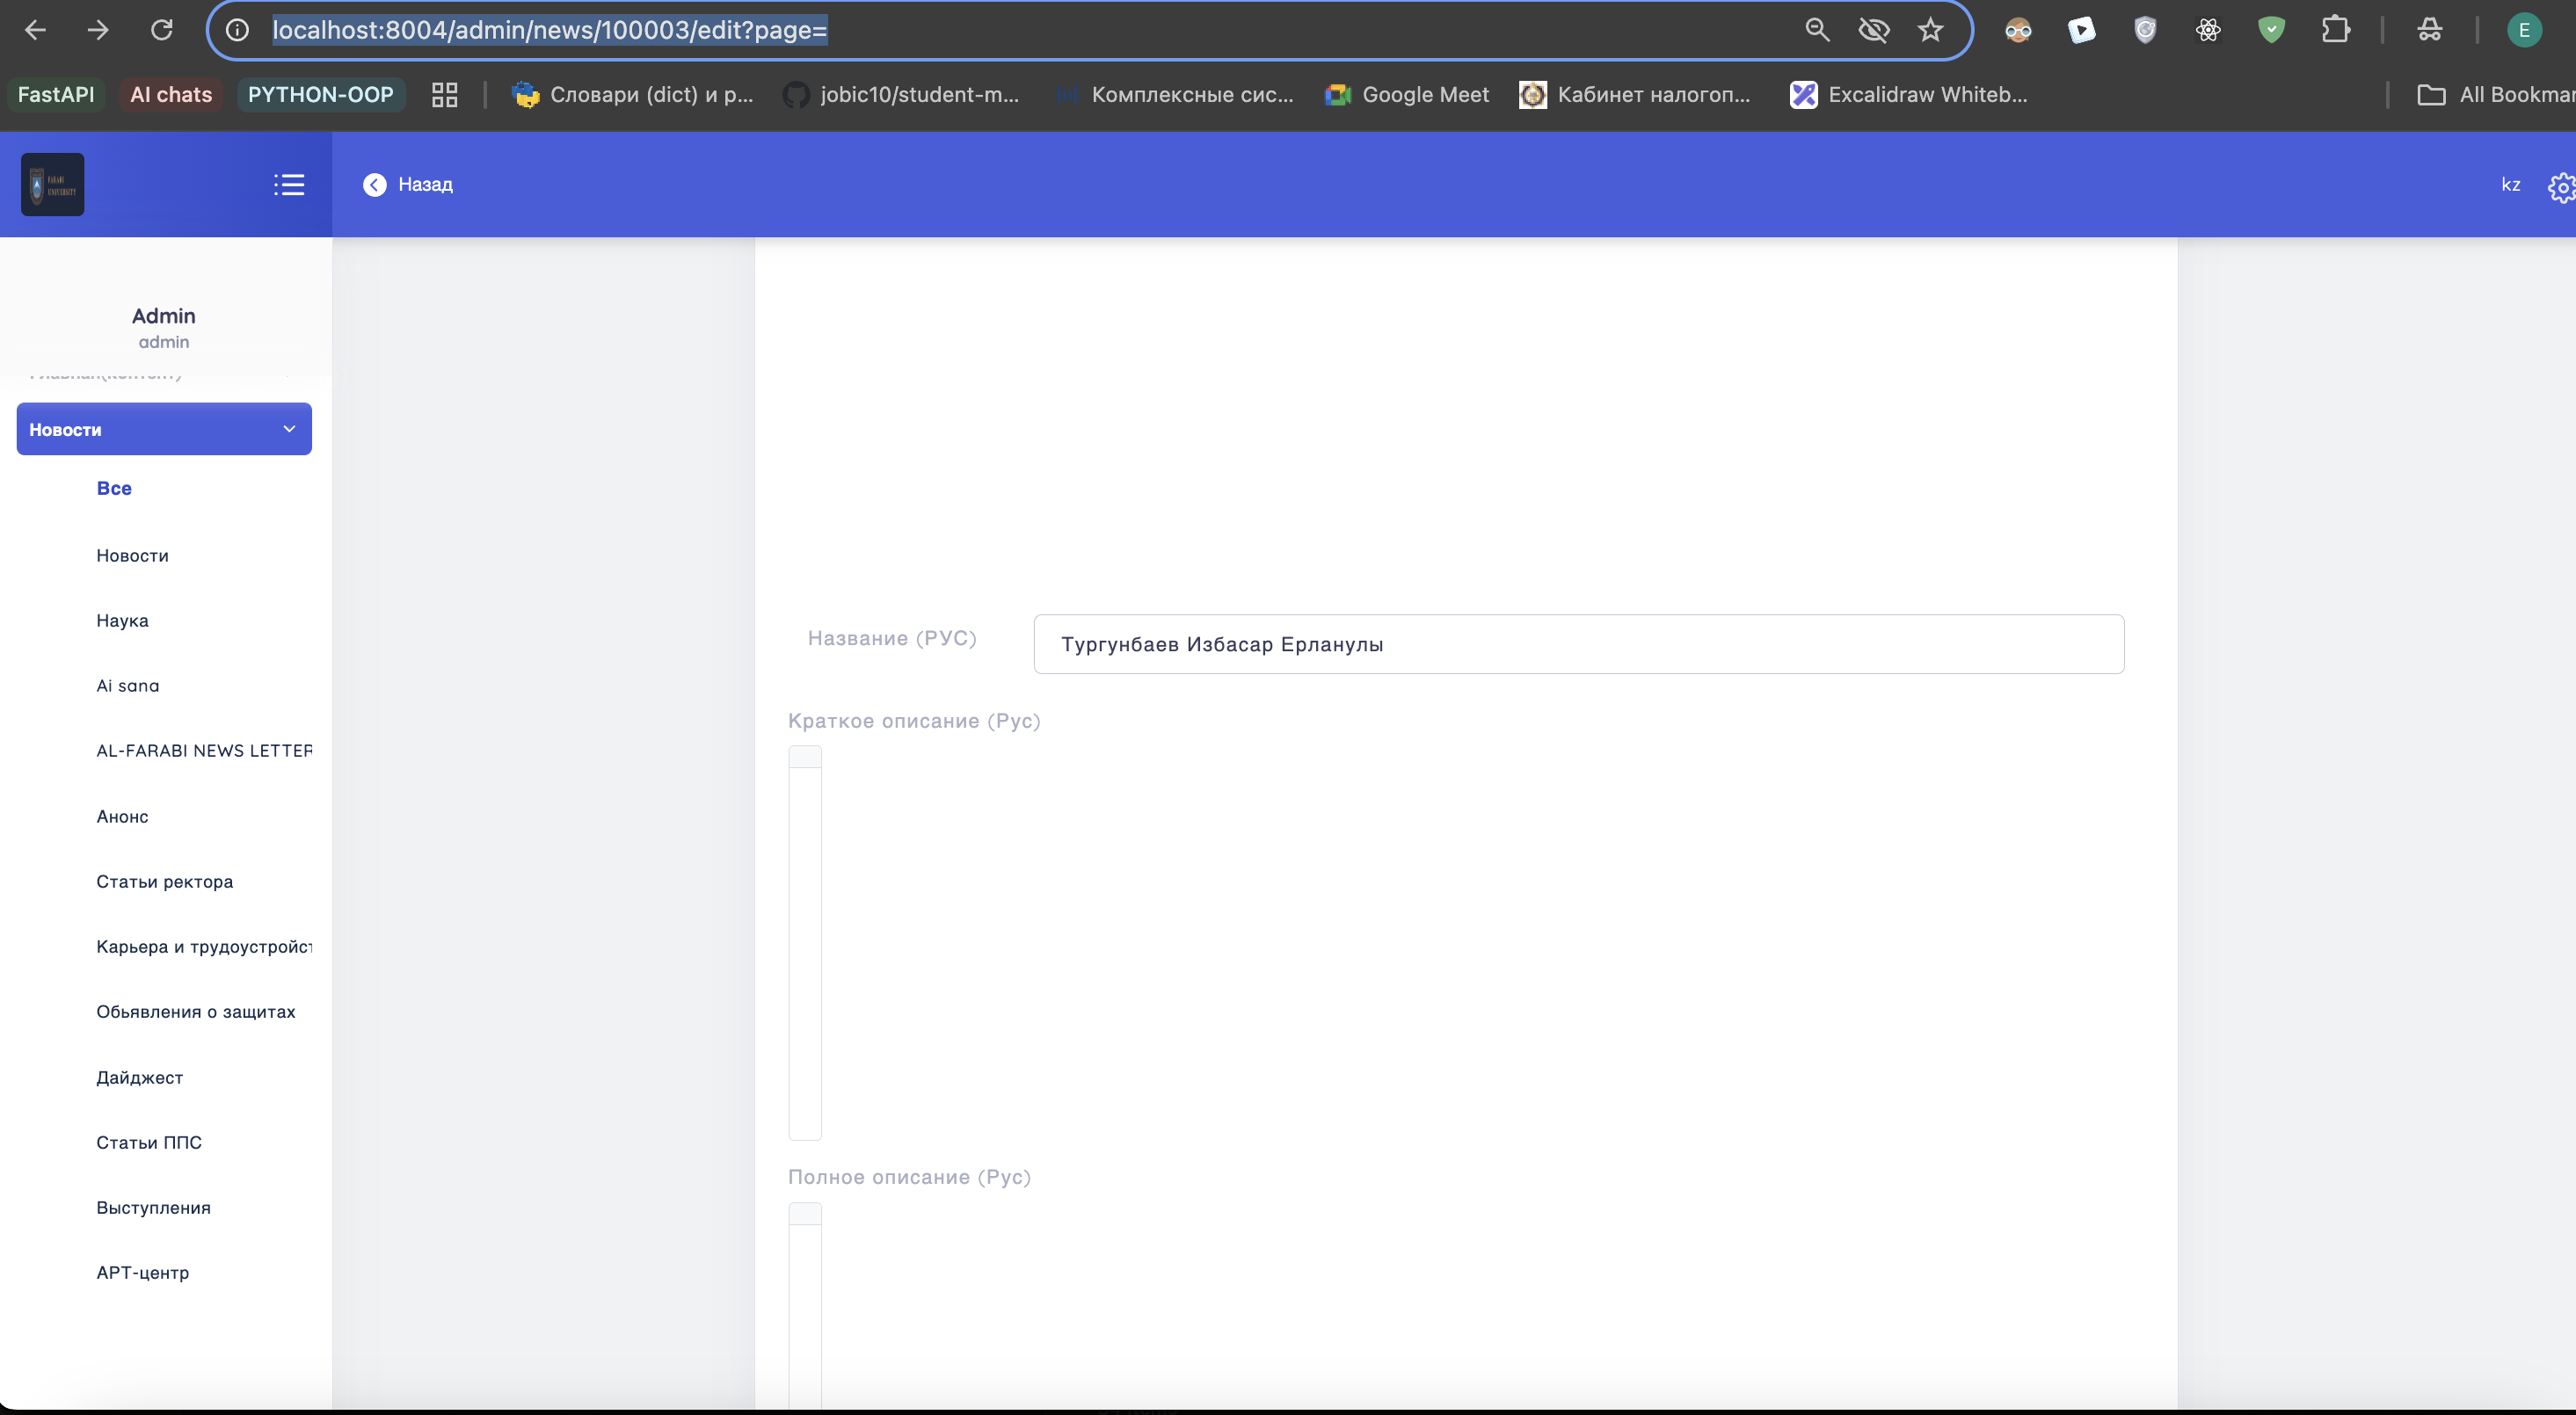Open Дайджест sidebar menu item
2576x1415 pixels.
click(139, 1077)
